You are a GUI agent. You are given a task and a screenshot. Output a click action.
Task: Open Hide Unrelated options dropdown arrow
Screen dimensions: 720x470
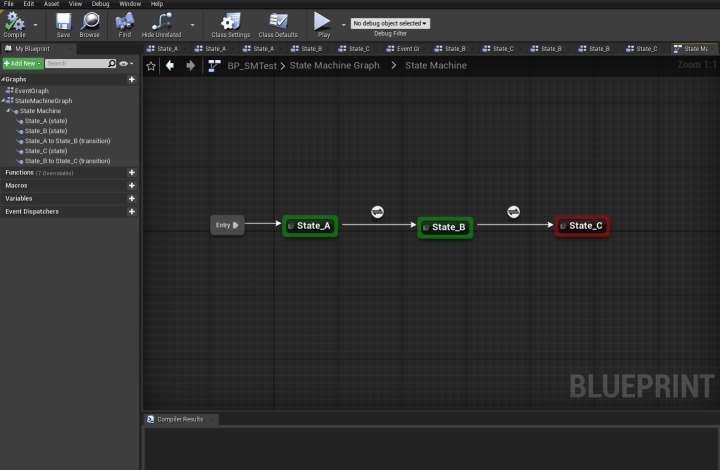point(192,25)
